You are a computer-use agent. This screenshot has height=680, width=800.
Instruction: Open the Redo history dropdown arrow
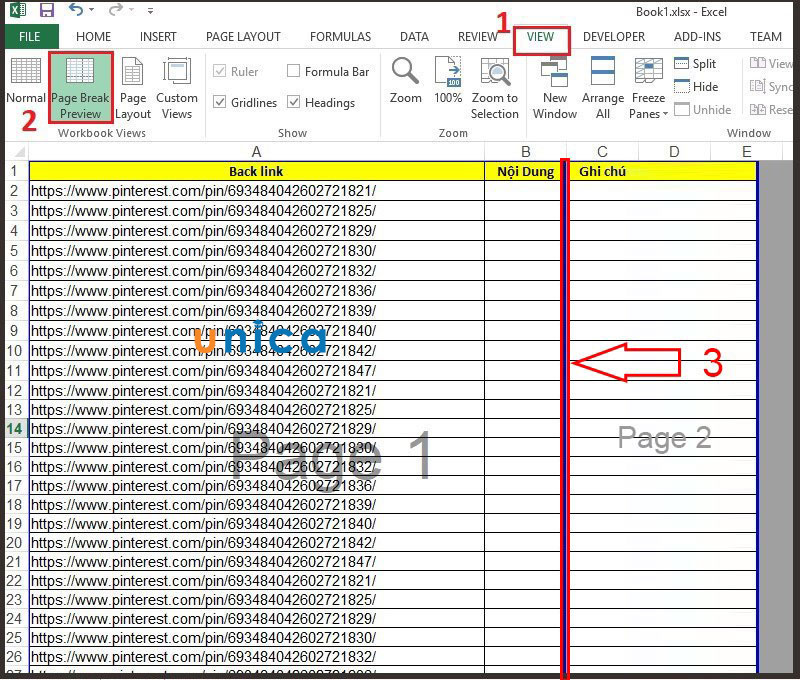(x=132, y=10)
